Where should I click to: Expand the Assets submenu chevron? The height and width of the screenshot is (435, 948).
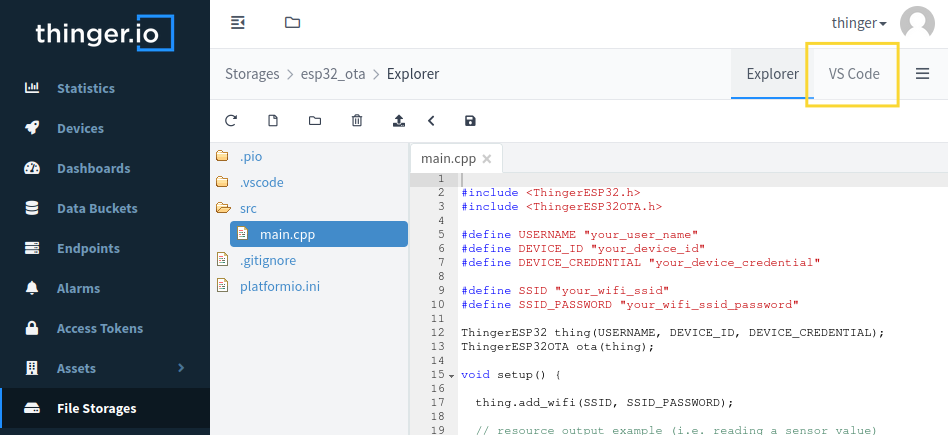(181, 367)
